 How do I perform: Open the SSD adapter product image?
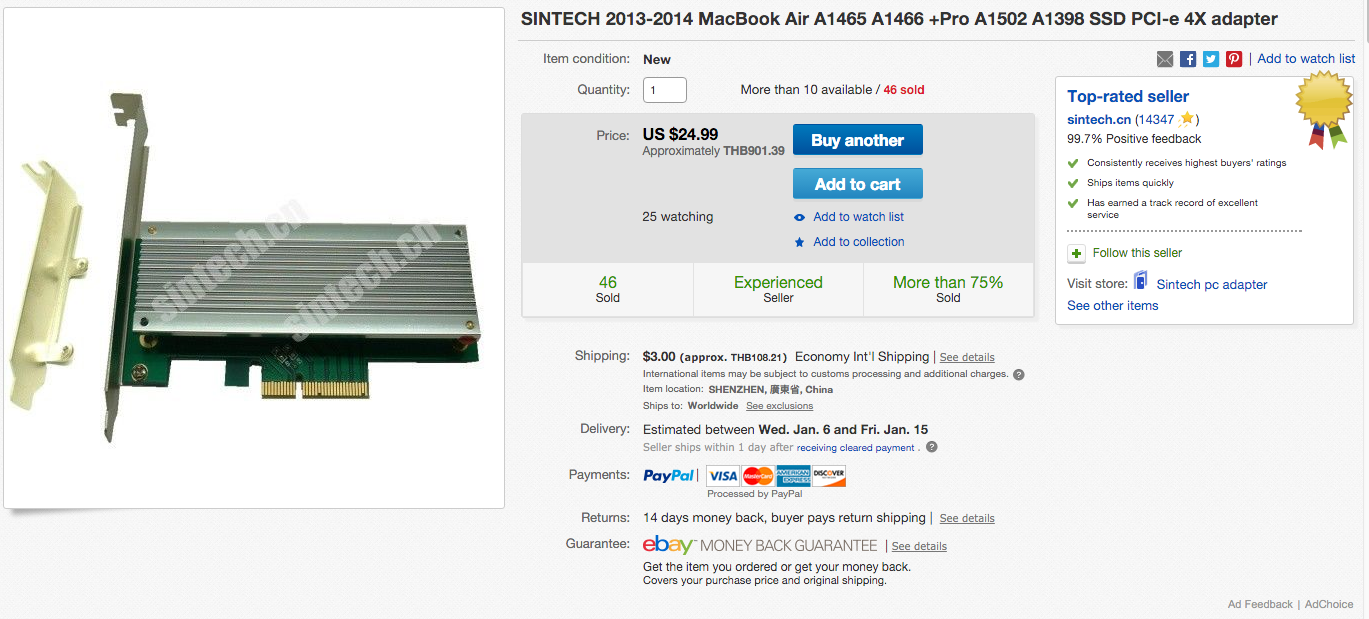pos(254,258)
